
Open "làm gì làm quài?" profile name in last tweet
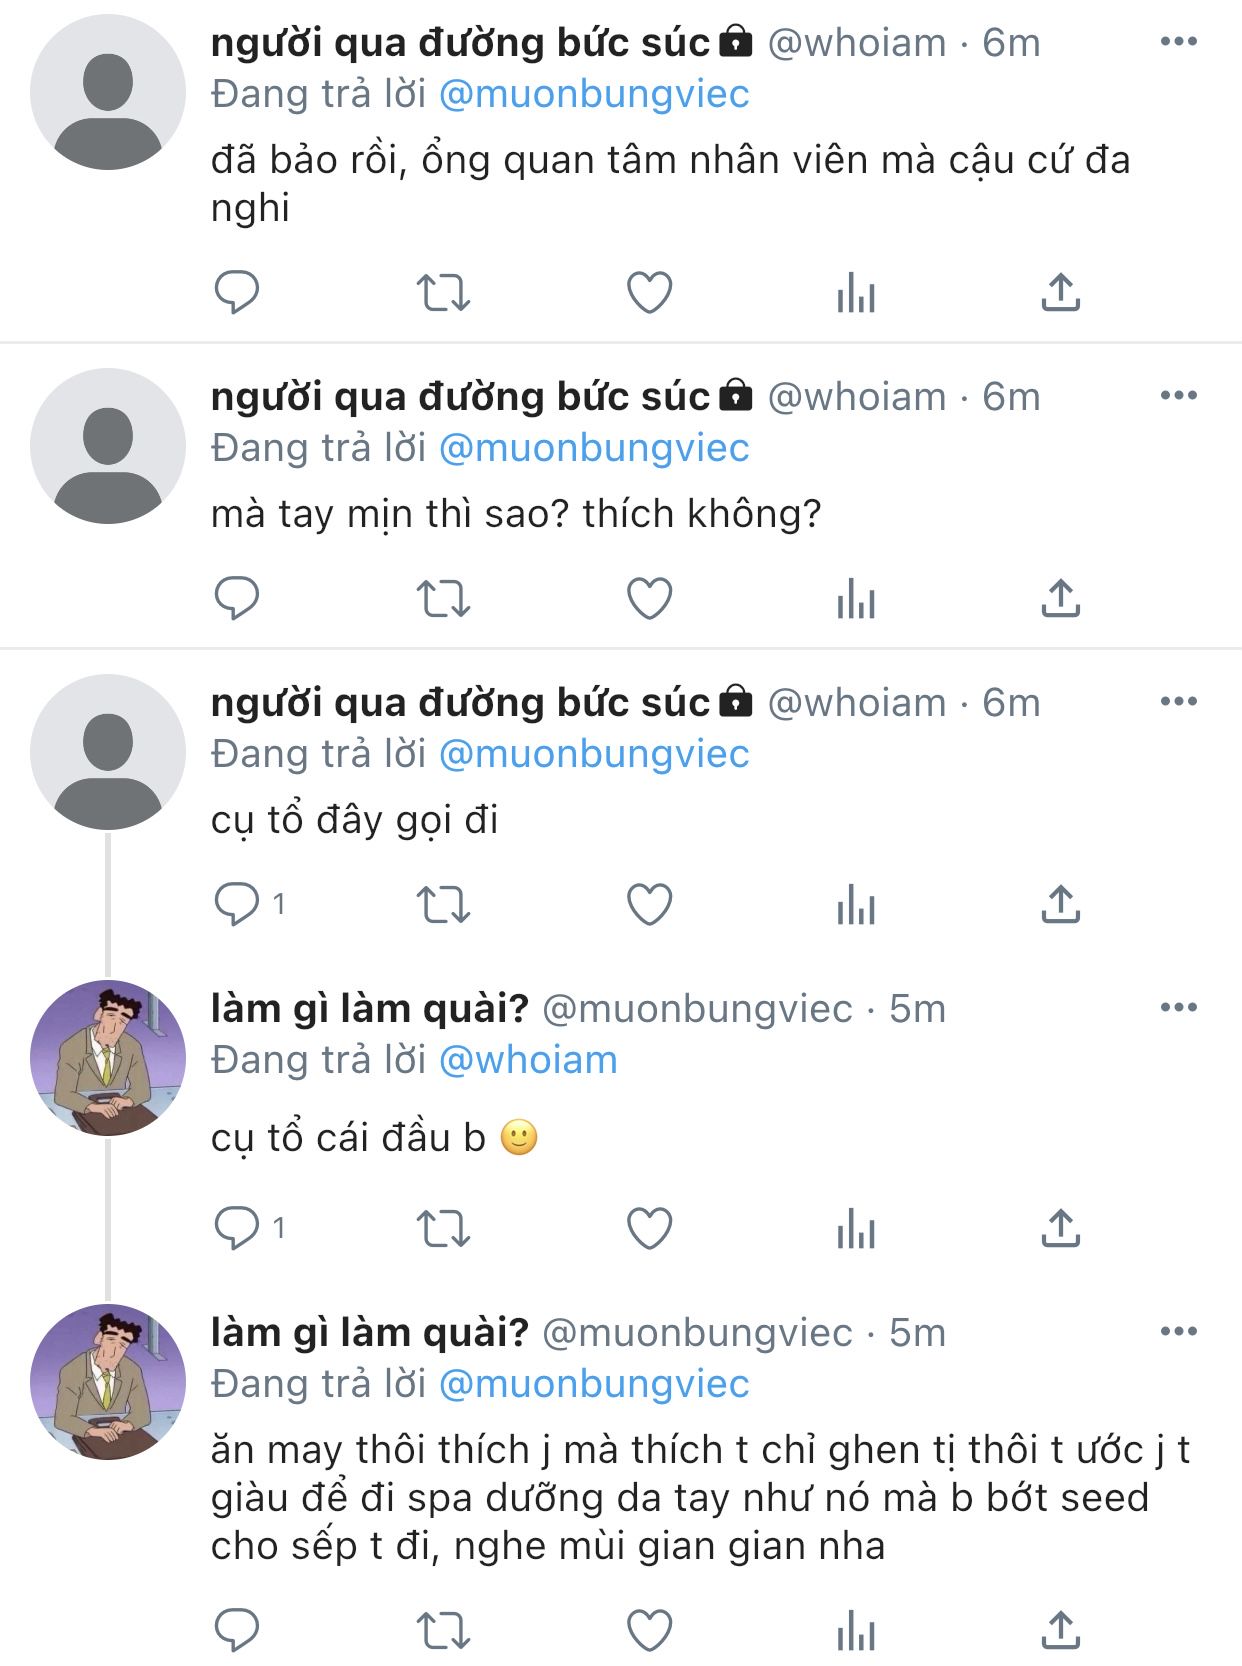[369, 1333]
